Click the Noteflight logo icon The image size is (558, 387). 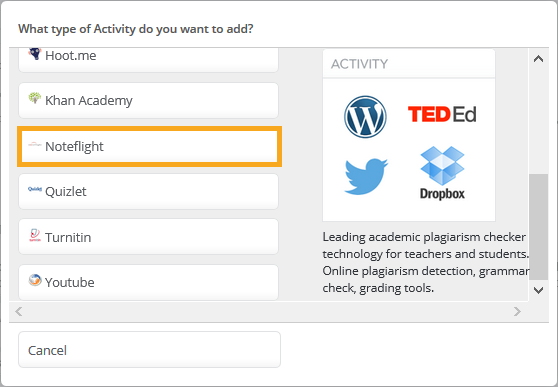[x=35, y=144]
